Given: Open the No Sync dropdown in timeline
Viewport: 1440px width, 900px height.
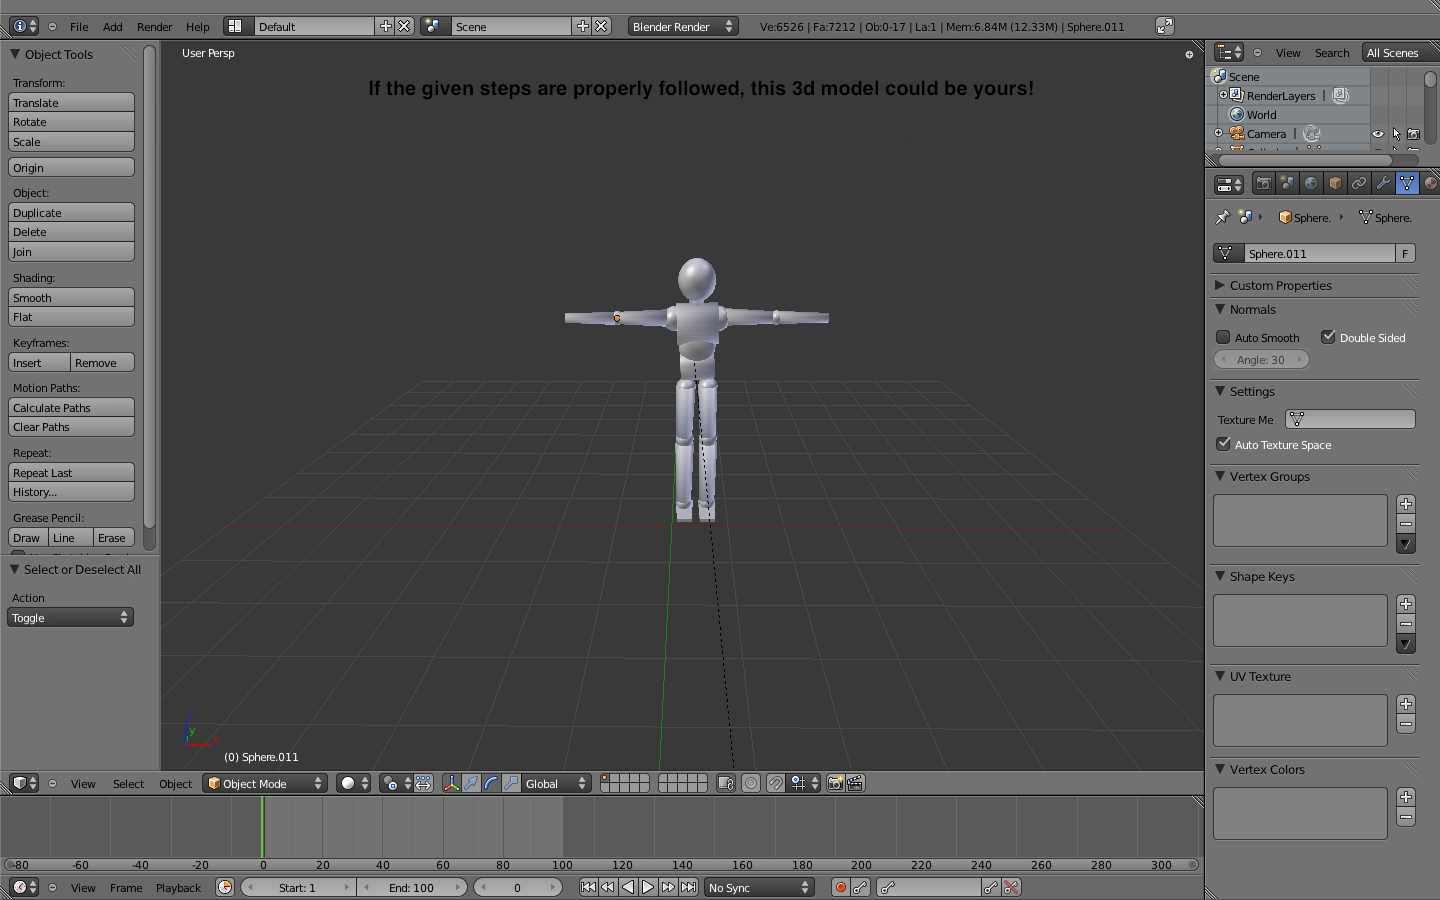Looking at the screenshot, I should (758, 887).
